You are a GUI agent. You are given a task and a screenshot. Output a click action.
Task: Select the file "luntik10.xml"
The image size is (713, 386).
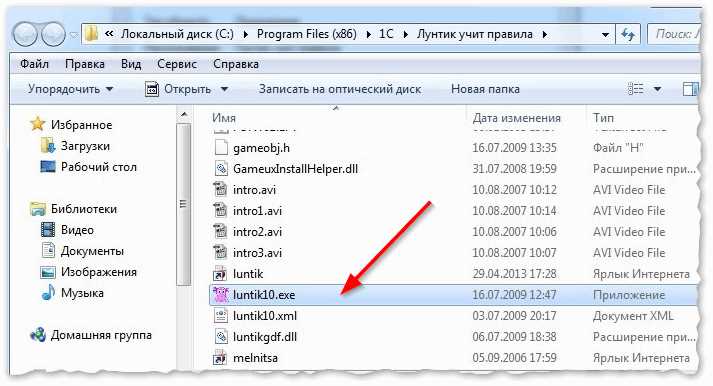[265, 316]
